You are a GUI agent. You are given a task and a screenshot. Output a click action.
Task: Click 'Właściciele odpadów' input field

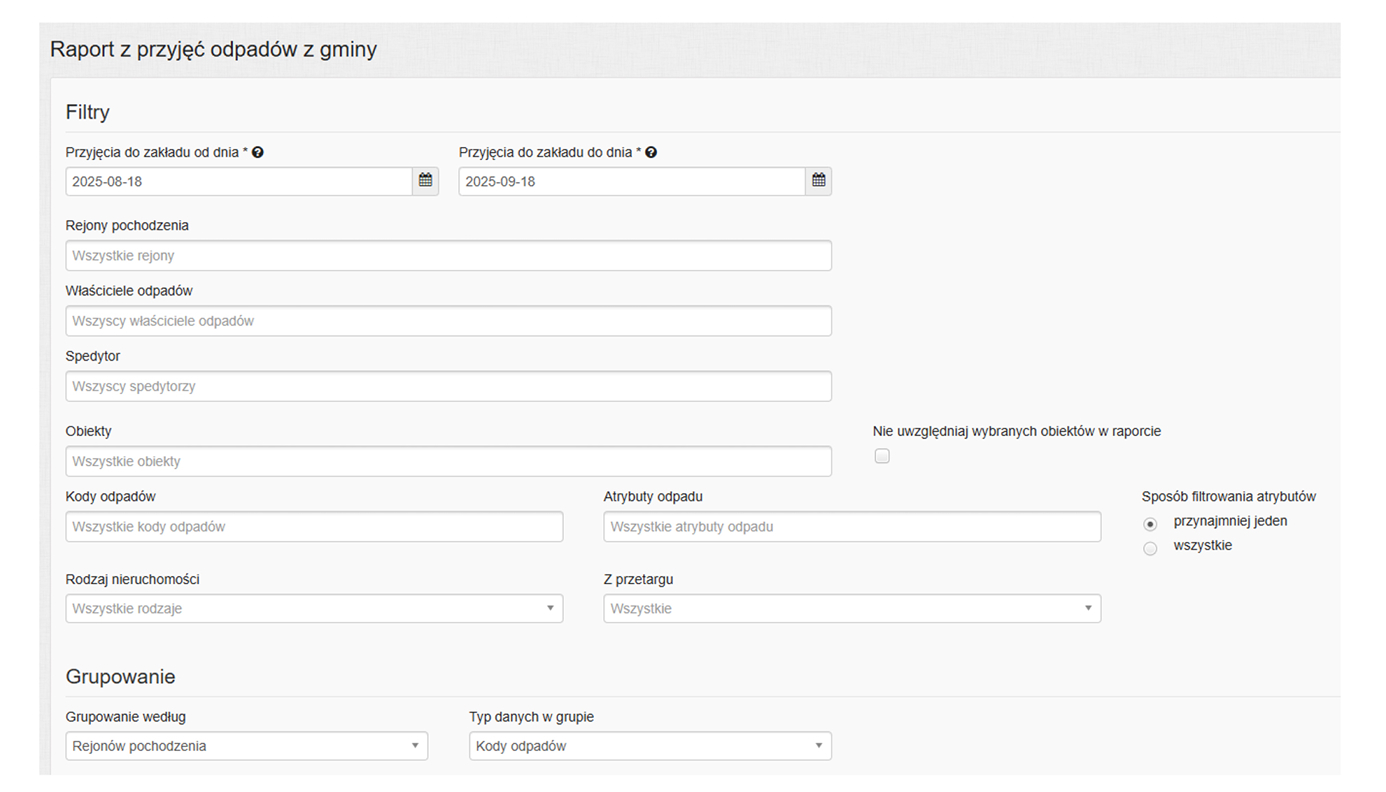(x=448, y=321)
